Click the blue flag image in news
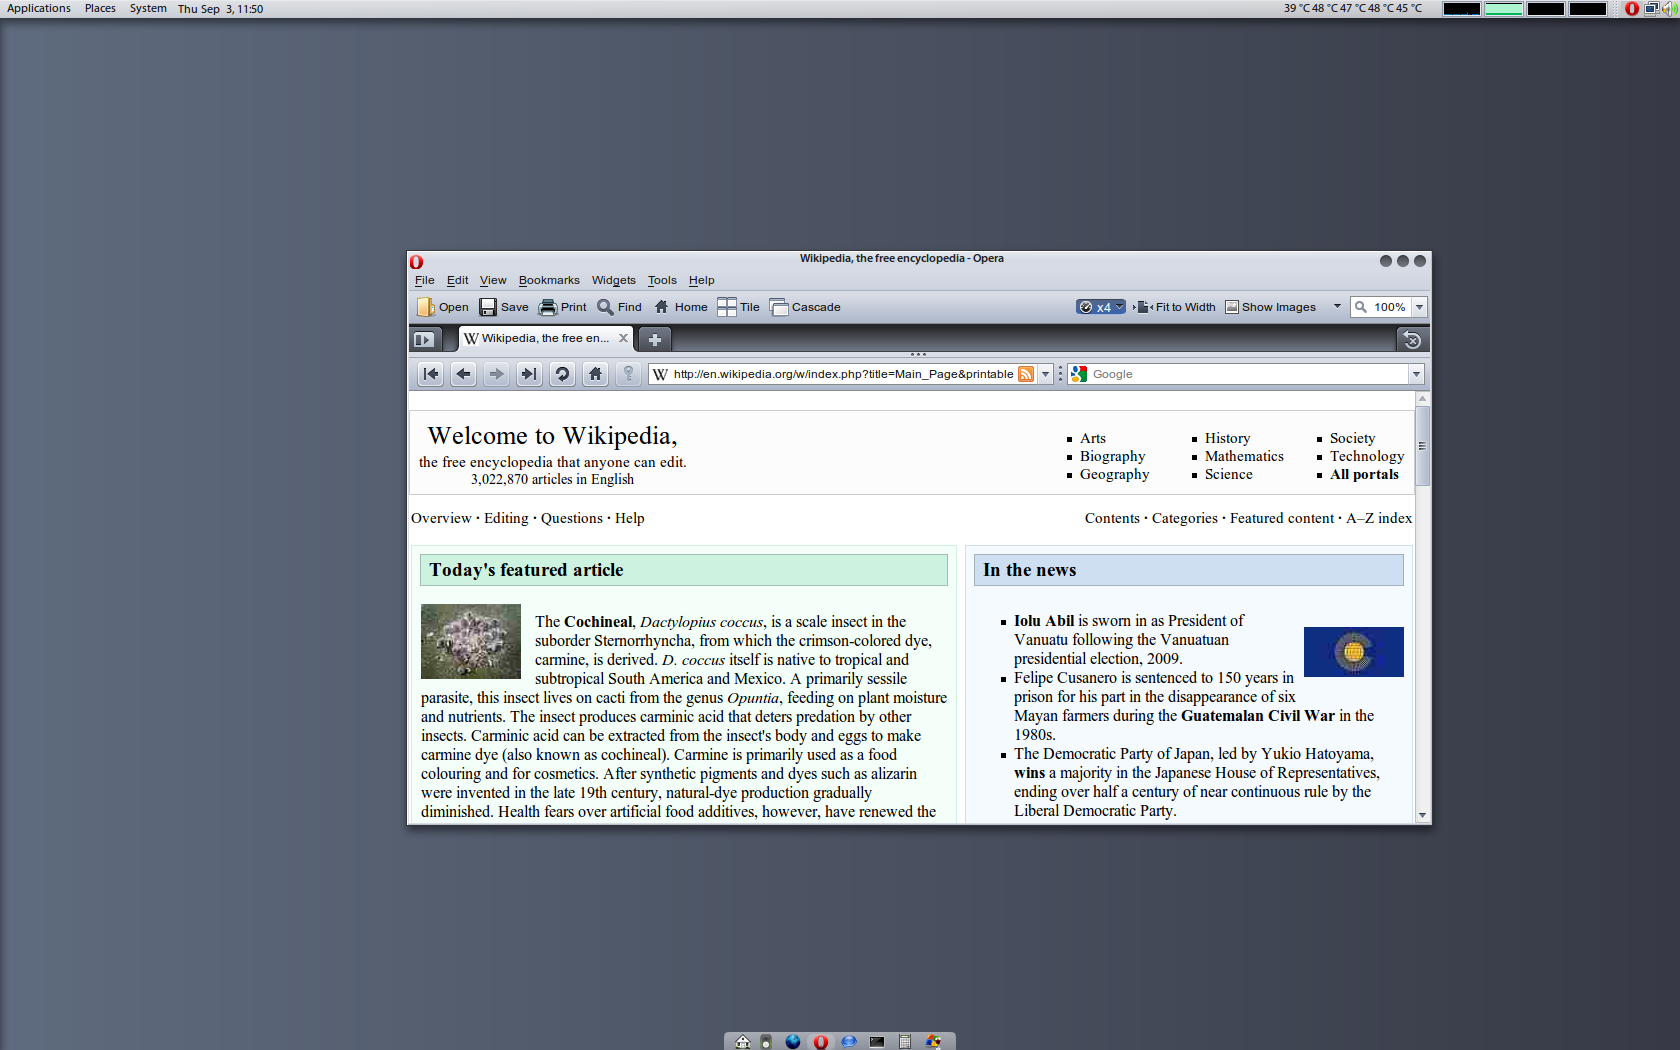Viewport: 1680px width, 1050px height. pyautogui.click(x=1354, y=652)
